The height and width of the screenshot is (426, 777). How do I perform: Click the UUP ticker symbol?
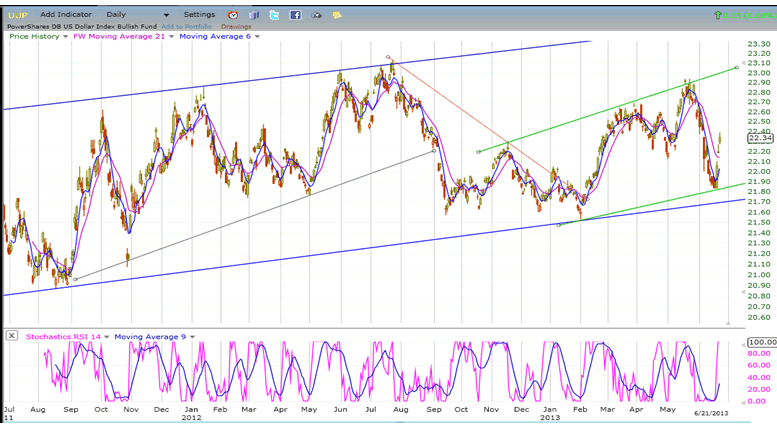[18, 15]
